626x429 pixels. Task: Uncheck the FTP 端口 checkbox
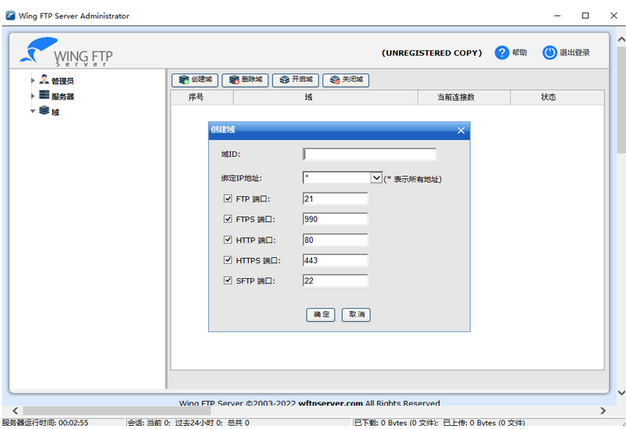228,198
